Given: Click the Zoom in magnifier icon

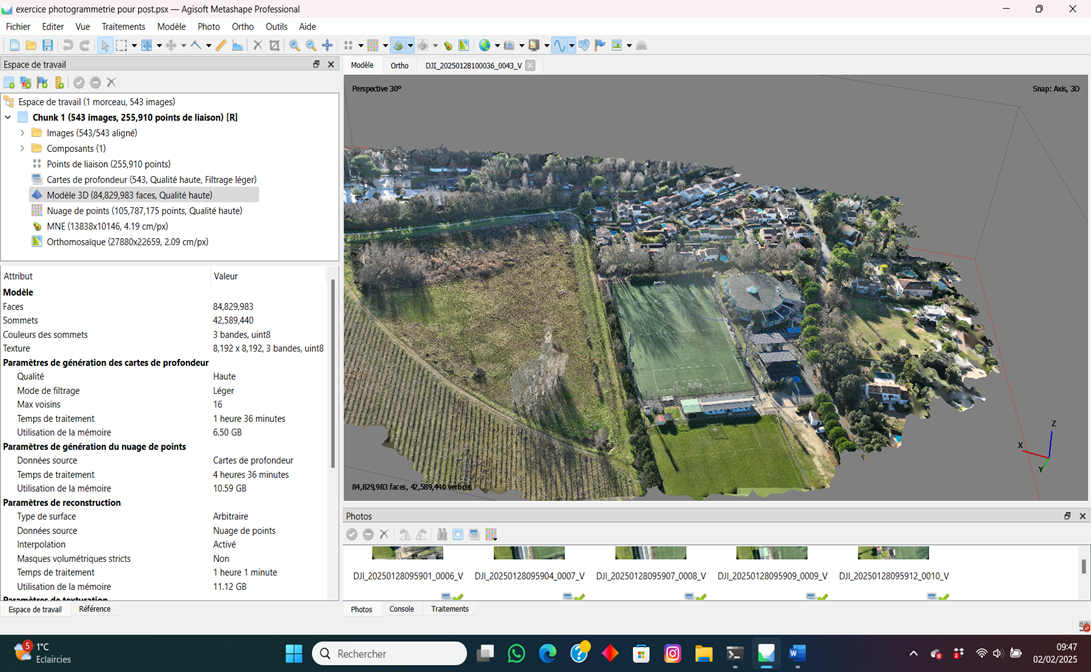Looking at the screenshot, I should 294,45.
